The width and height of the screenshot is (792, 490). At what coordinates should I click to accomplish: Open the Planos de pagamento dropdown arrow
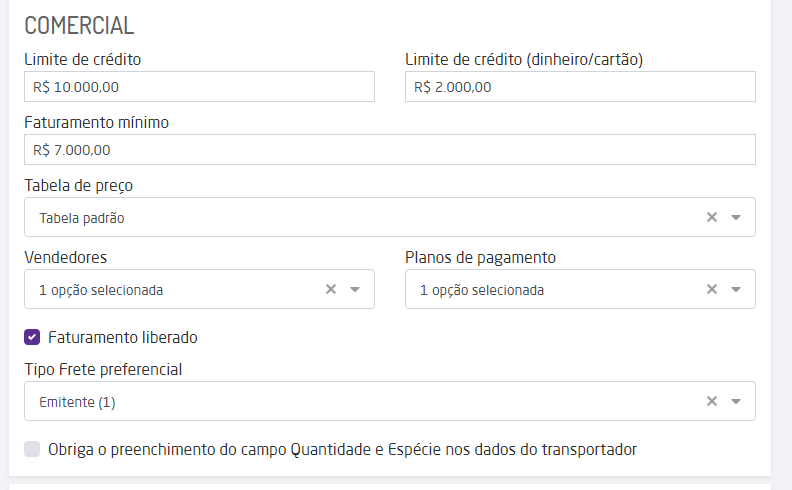click(736, 290)
